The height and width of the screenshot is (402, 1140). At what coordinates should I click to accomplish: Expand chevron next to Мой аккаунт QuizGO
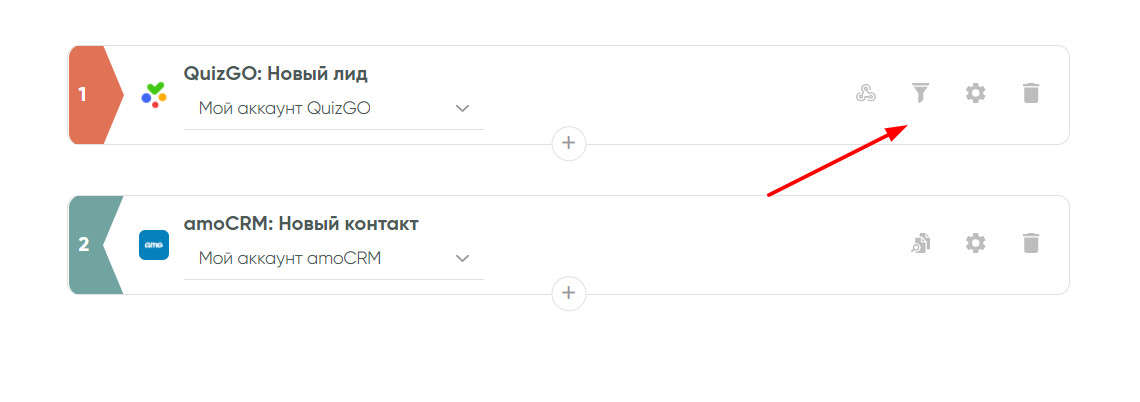coord(462,108)
